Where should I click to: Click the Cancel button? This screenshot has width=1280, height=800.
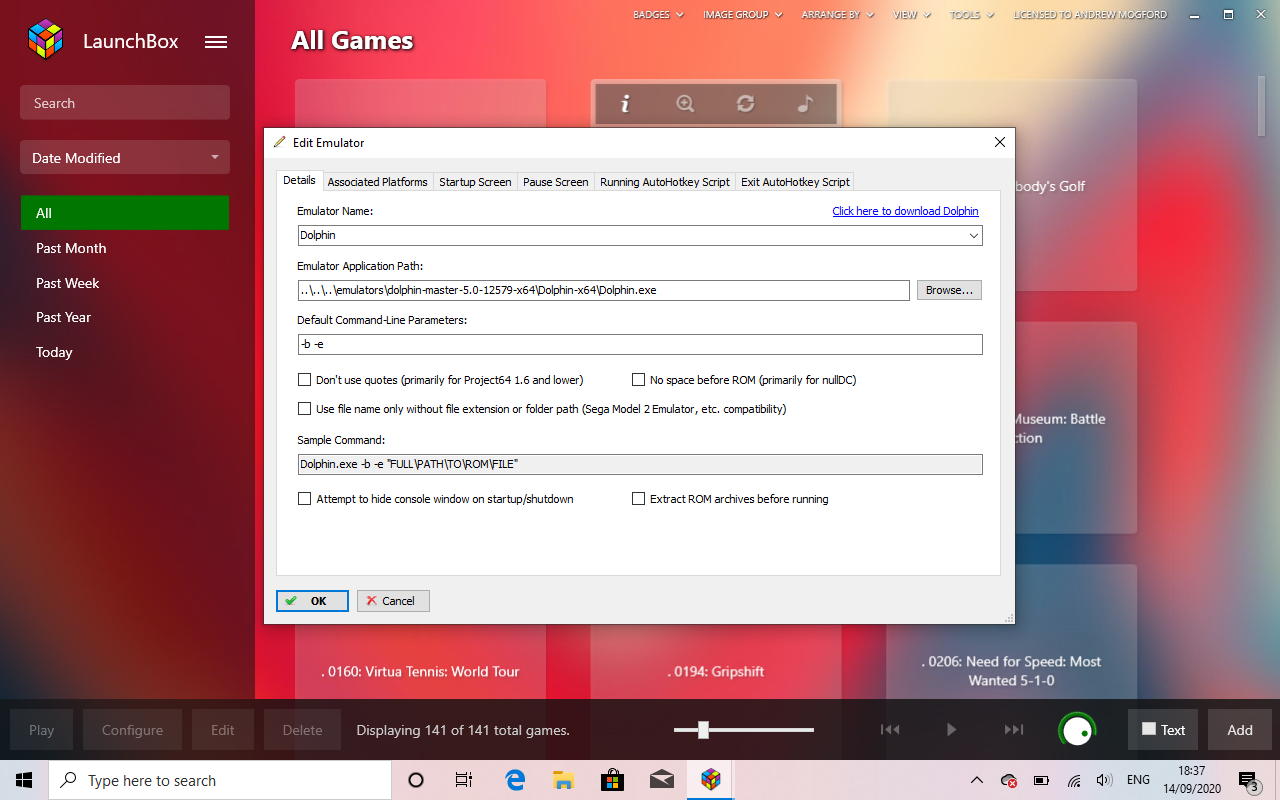pos(393,601)
